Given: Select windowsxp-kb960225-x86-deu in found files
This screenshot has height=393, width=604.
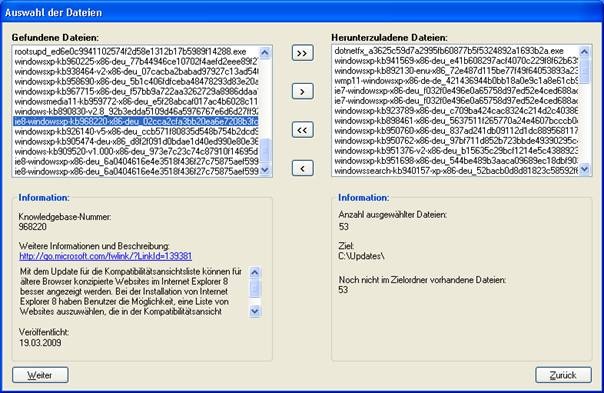Looking at the screenshot, I should coord(136,61).
